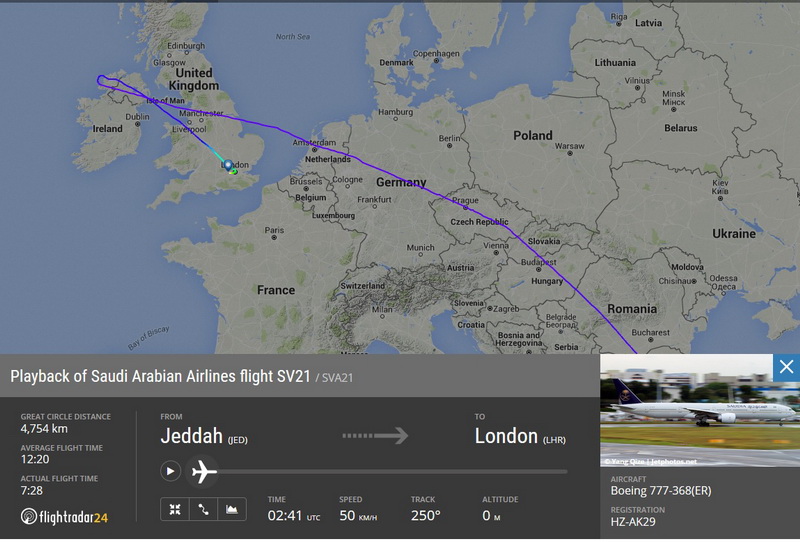Close the playback panel with X

click(786, 367)
